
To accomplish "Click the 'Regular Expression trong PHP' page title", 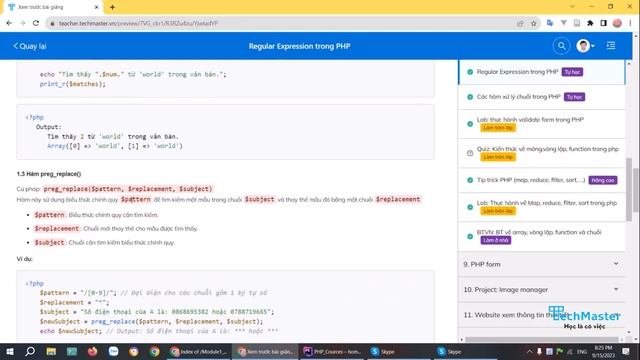I will click(x=300, y=46).
